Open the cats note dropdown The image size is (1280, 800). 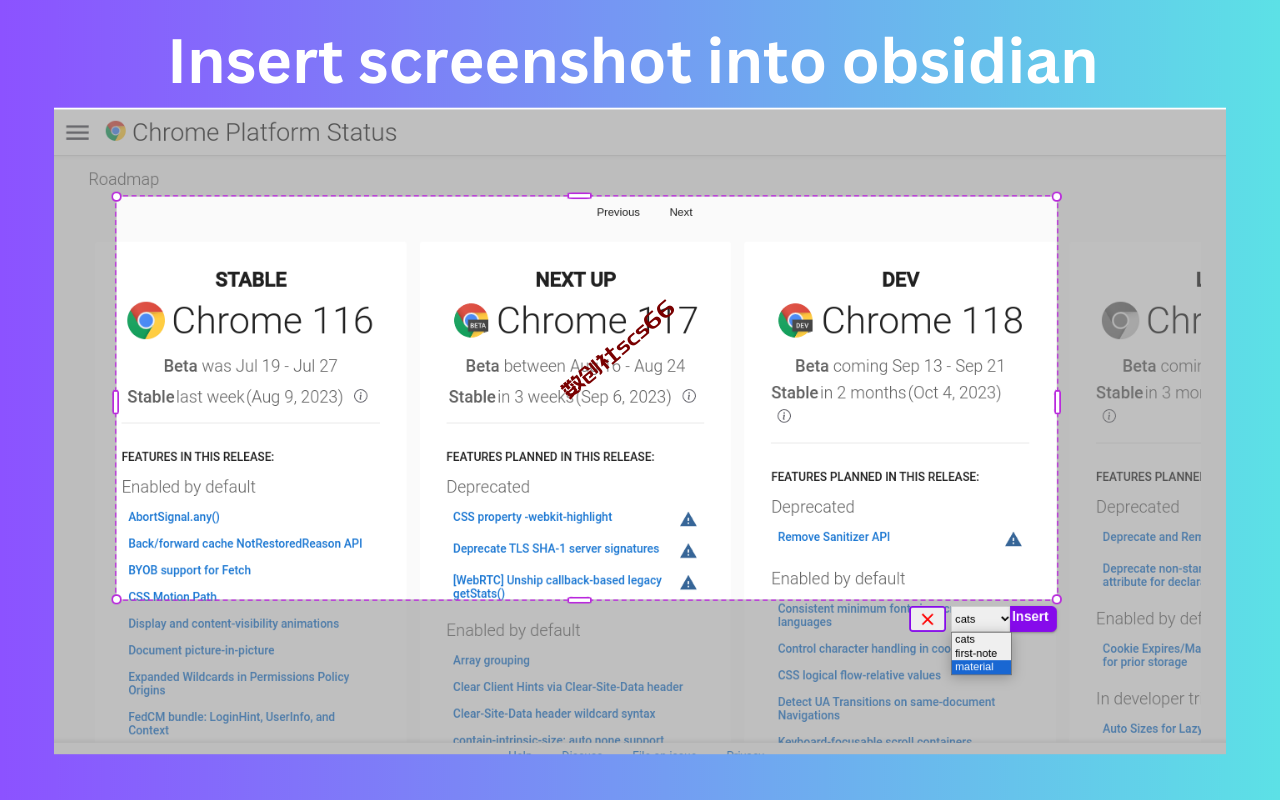pyautogui.click(x=981, y=619)
